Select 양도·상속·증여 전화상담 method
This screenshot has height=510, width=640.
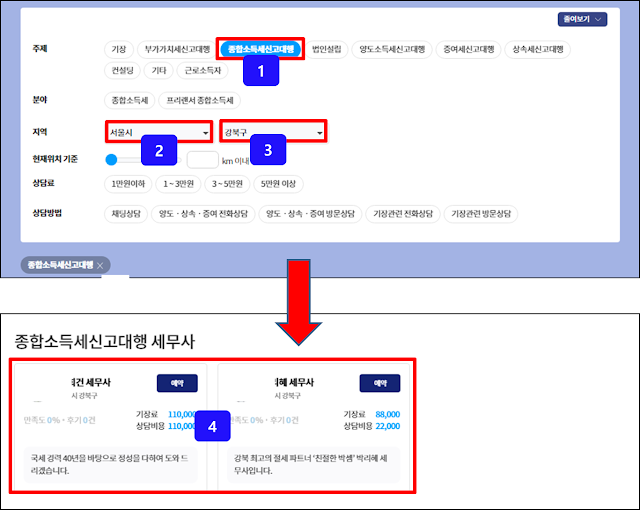(x=203, y=214)
